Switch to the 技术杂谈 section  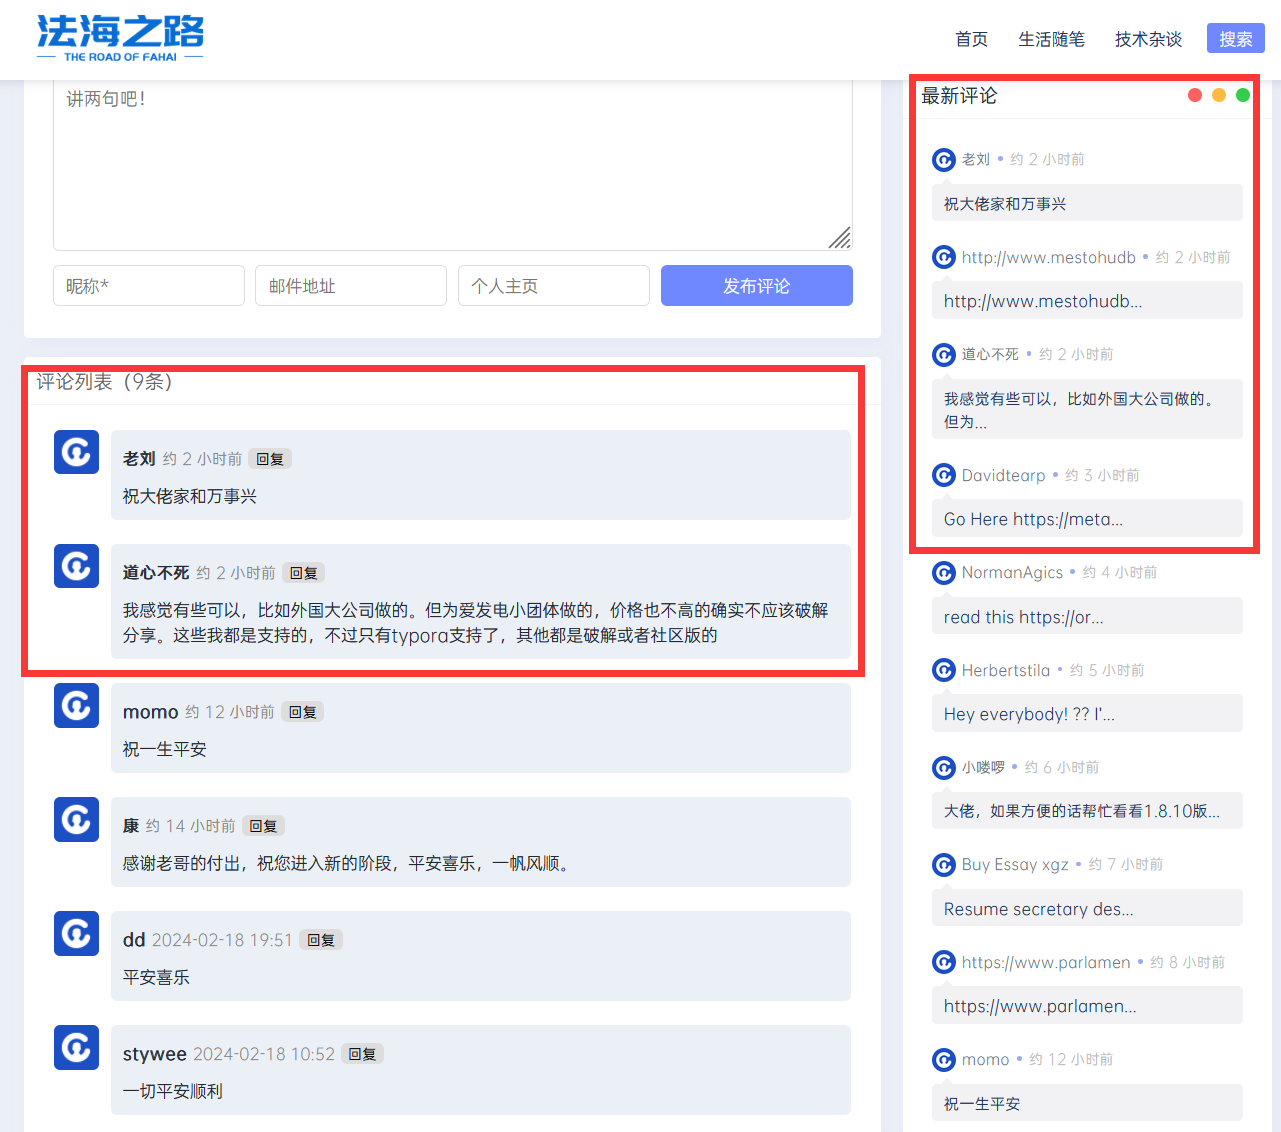(1148, 38)
